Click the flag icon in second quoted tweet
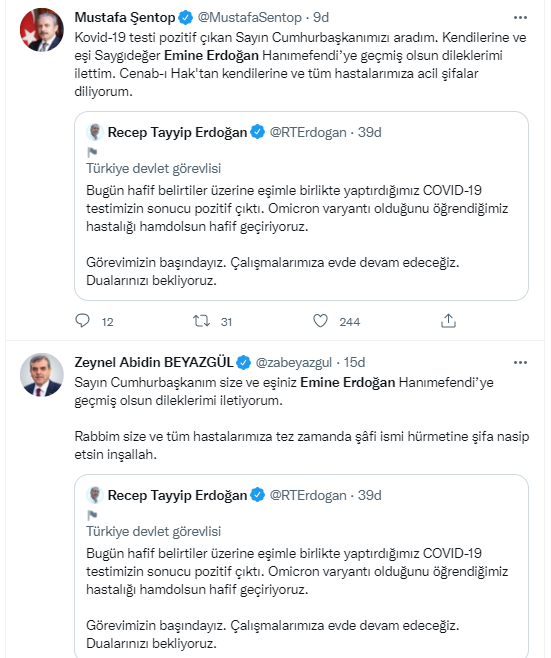This screenshot has width=551, height=658. tap(92, 515)
